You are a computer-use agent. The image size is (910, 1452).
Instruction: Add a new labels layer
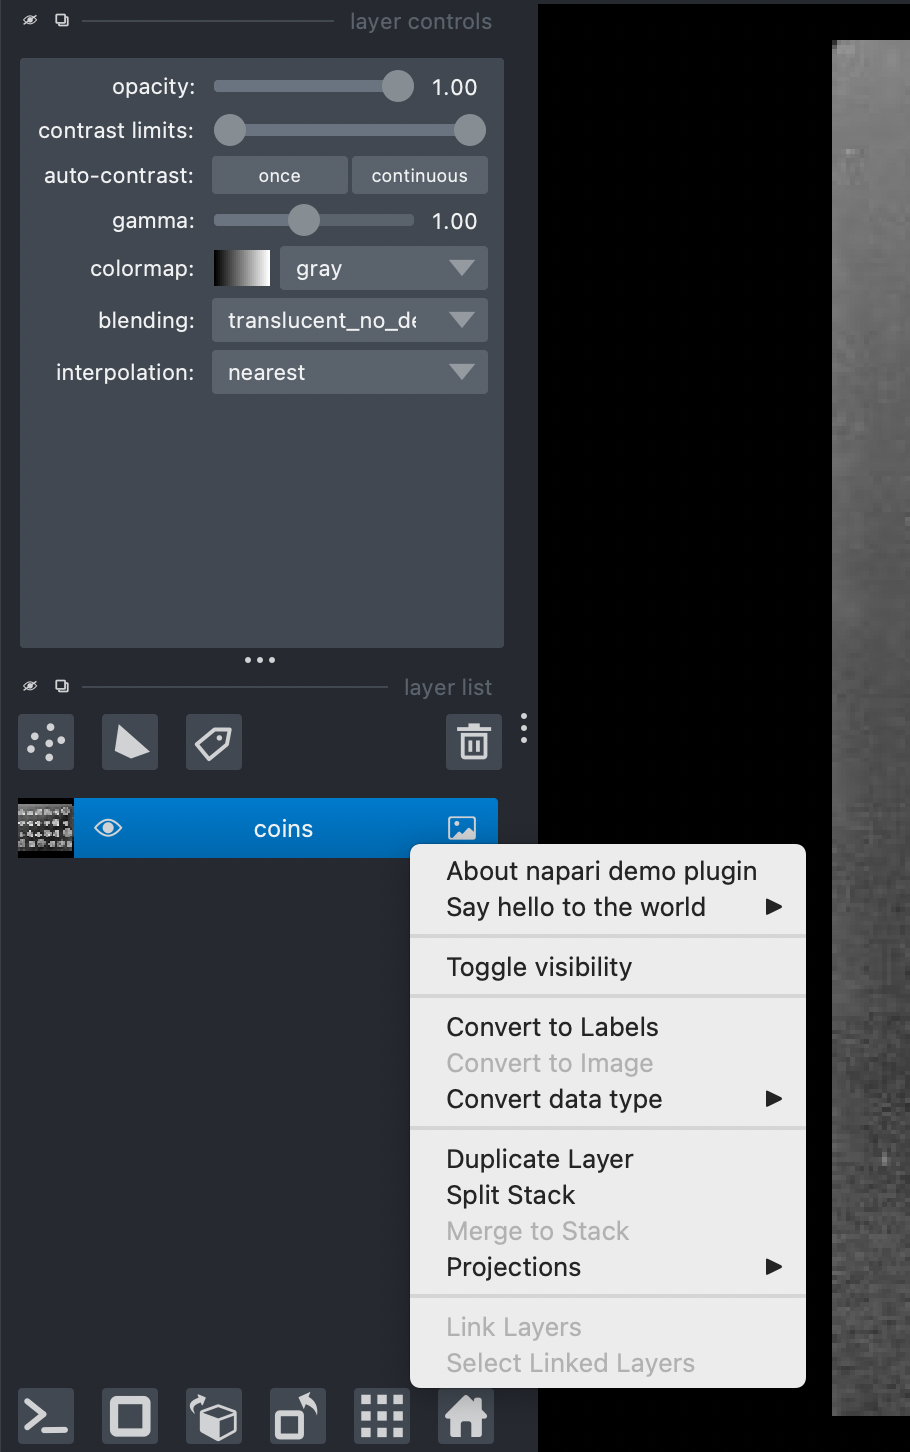(x=213, y=742)
